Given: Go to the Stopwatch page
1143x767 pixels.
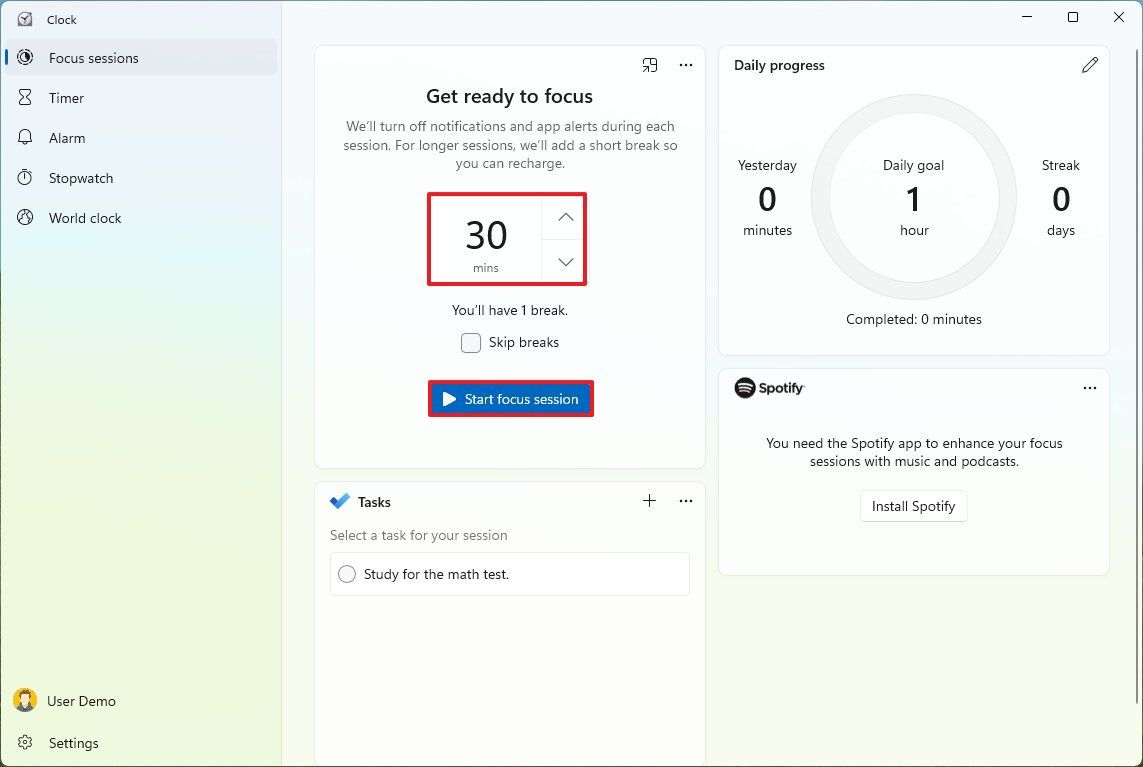Looking at the screenshot, I should pos(80,178).
